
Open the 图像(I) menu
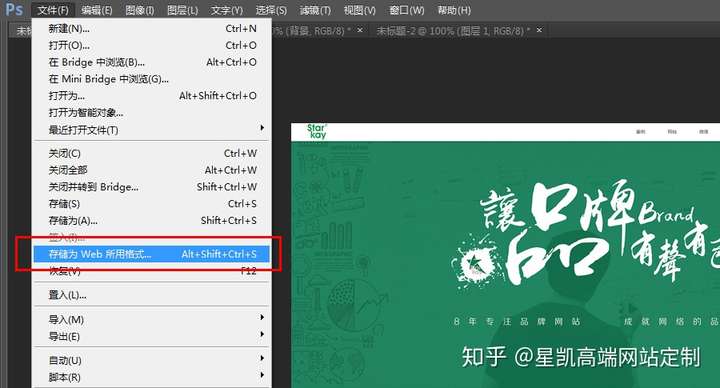[140, 10]
